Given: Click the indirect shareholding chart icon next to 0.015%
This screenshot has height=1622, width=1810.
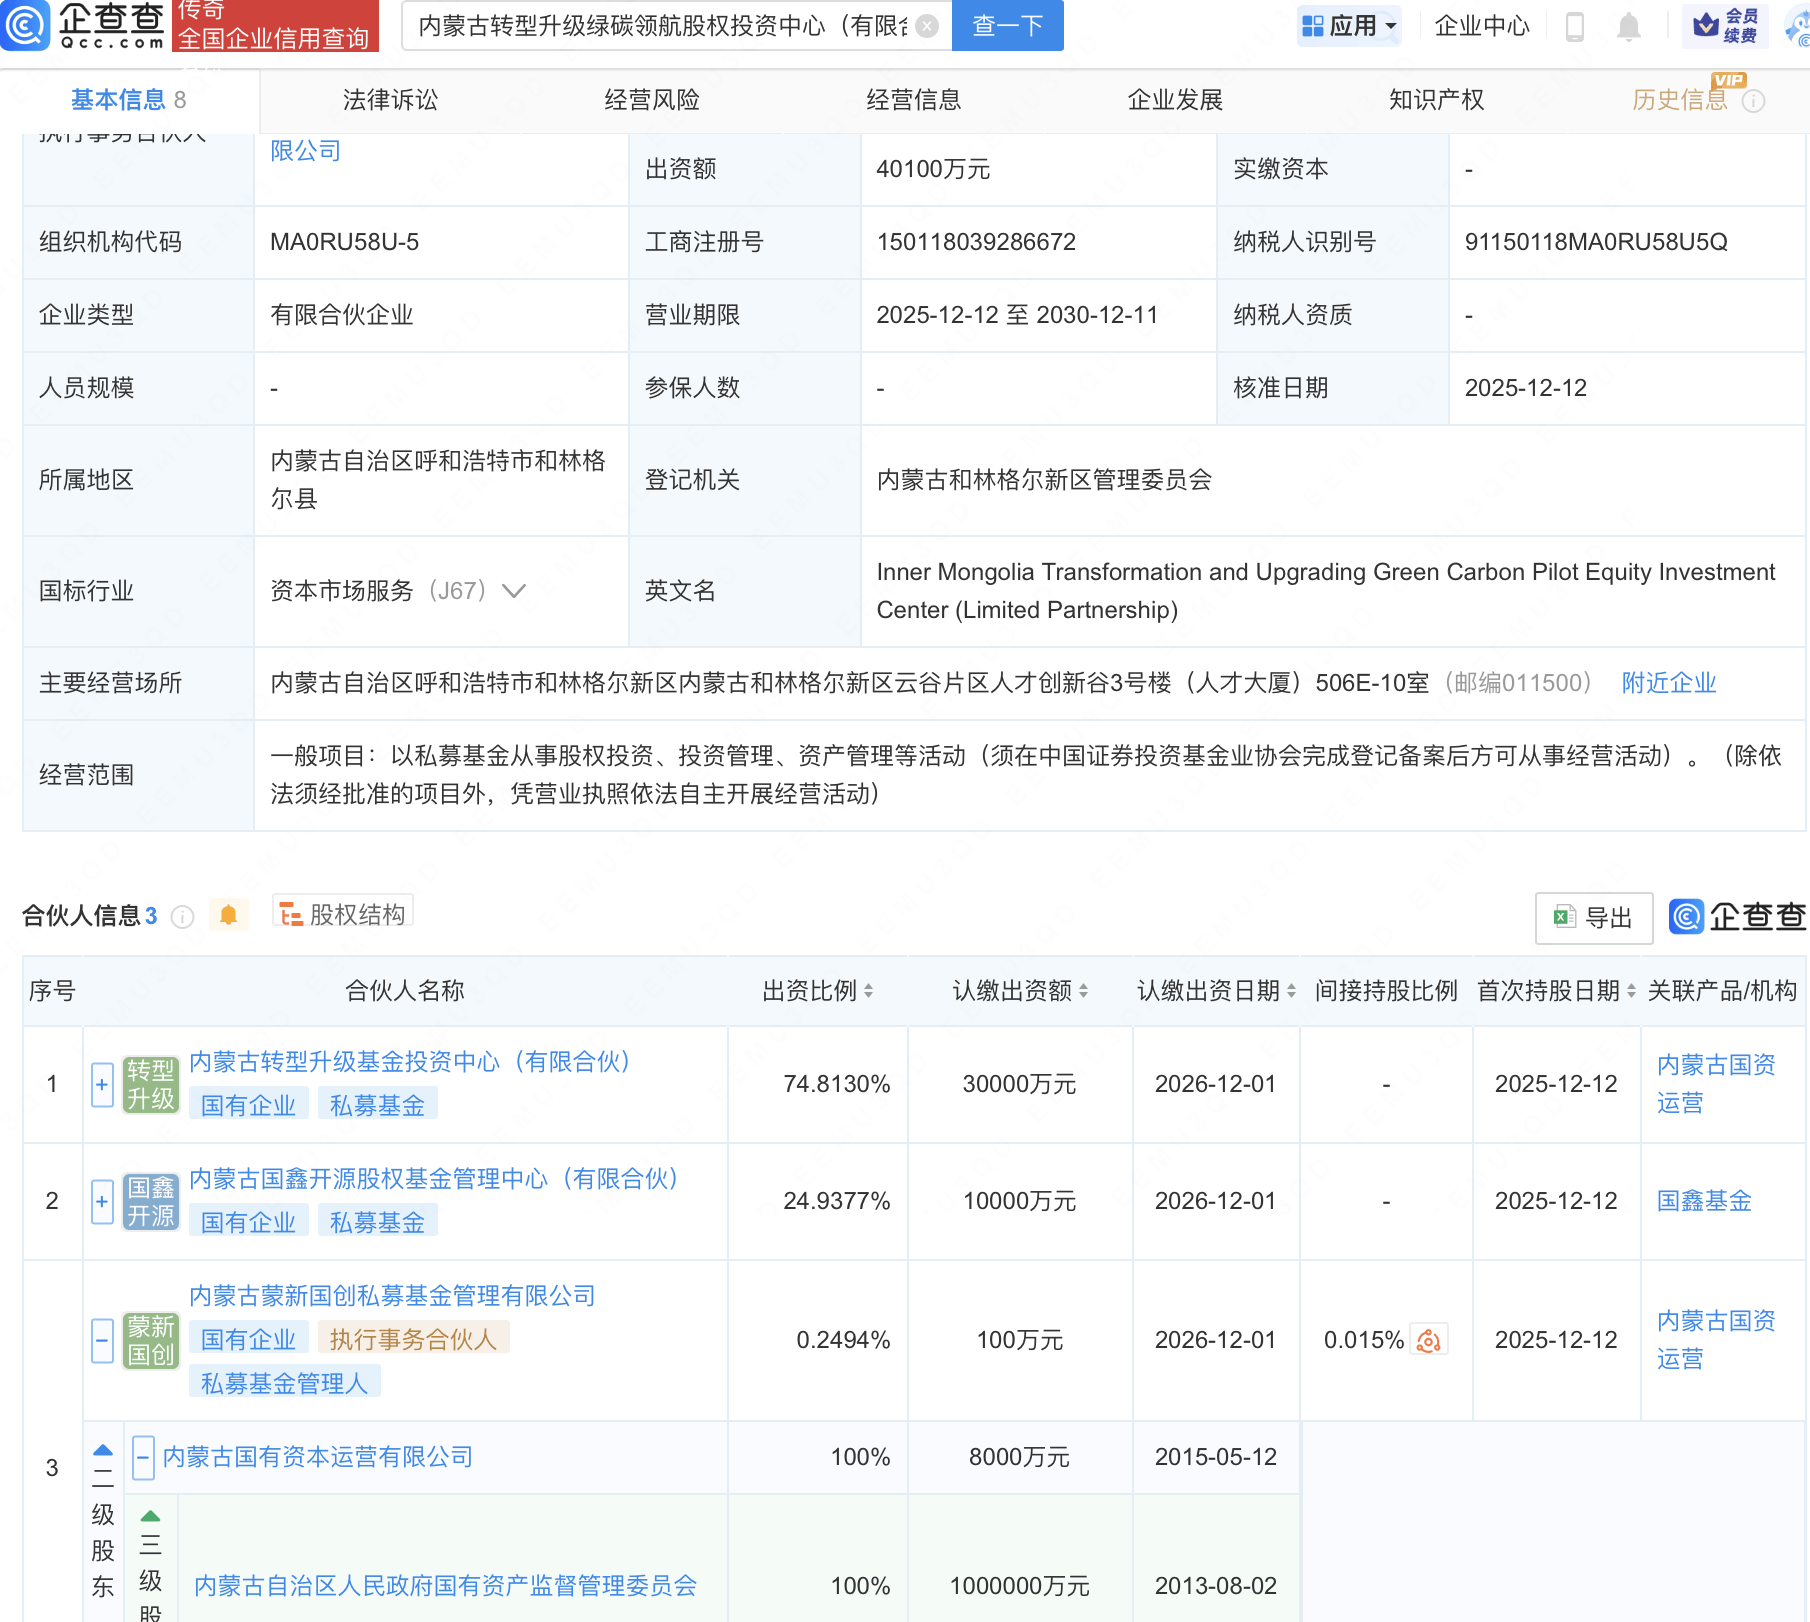Looking at the screenshot, I should click(1429, 1340).
